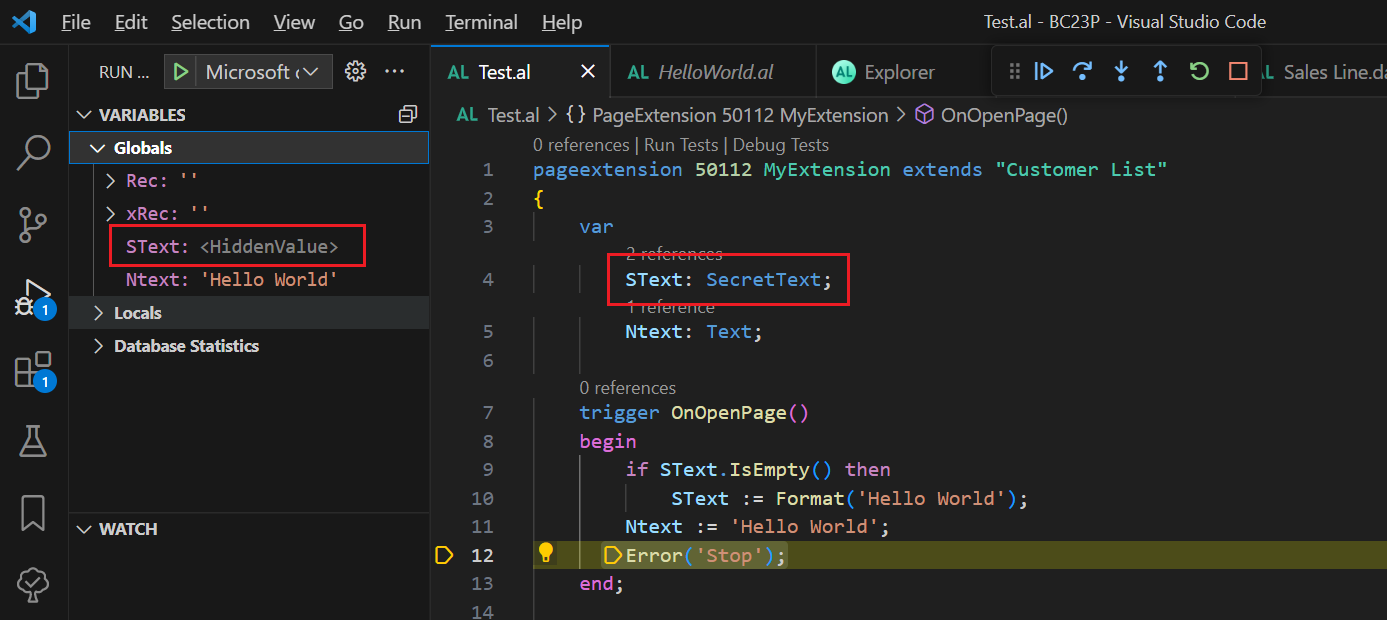The height and width of the screenshot is (620, 1387).
Task: Step Out in the debug toolbar
Action: (x=1160, y=71)
